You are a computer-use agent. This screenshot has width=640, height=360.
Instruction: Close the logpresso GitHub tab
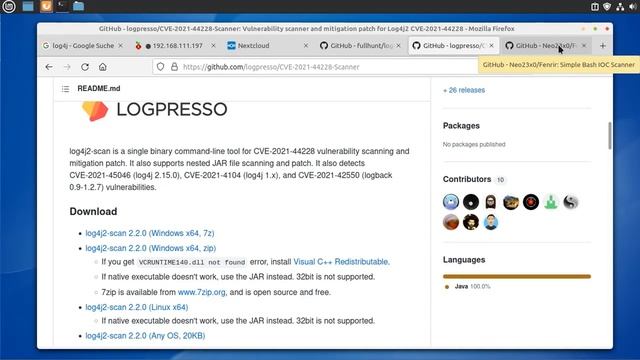pos(491,46)
